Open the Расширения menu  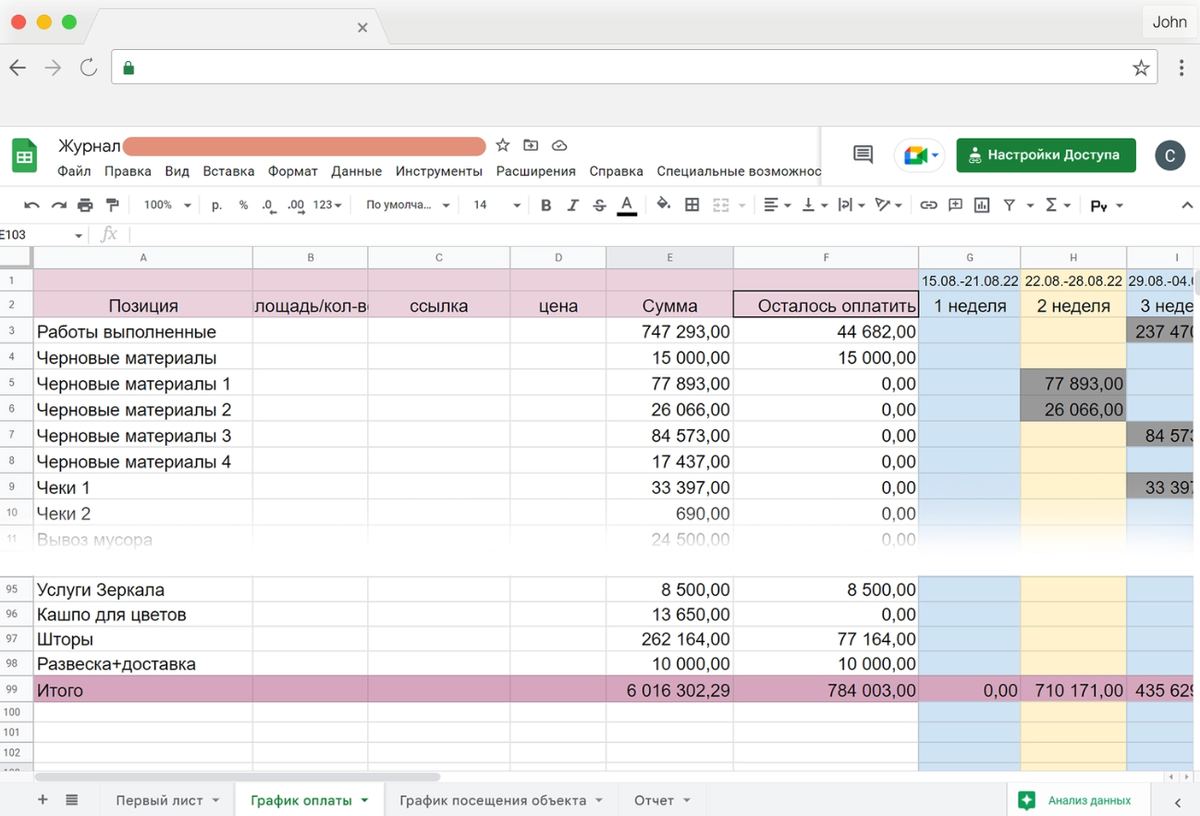[x=536, y=171]
